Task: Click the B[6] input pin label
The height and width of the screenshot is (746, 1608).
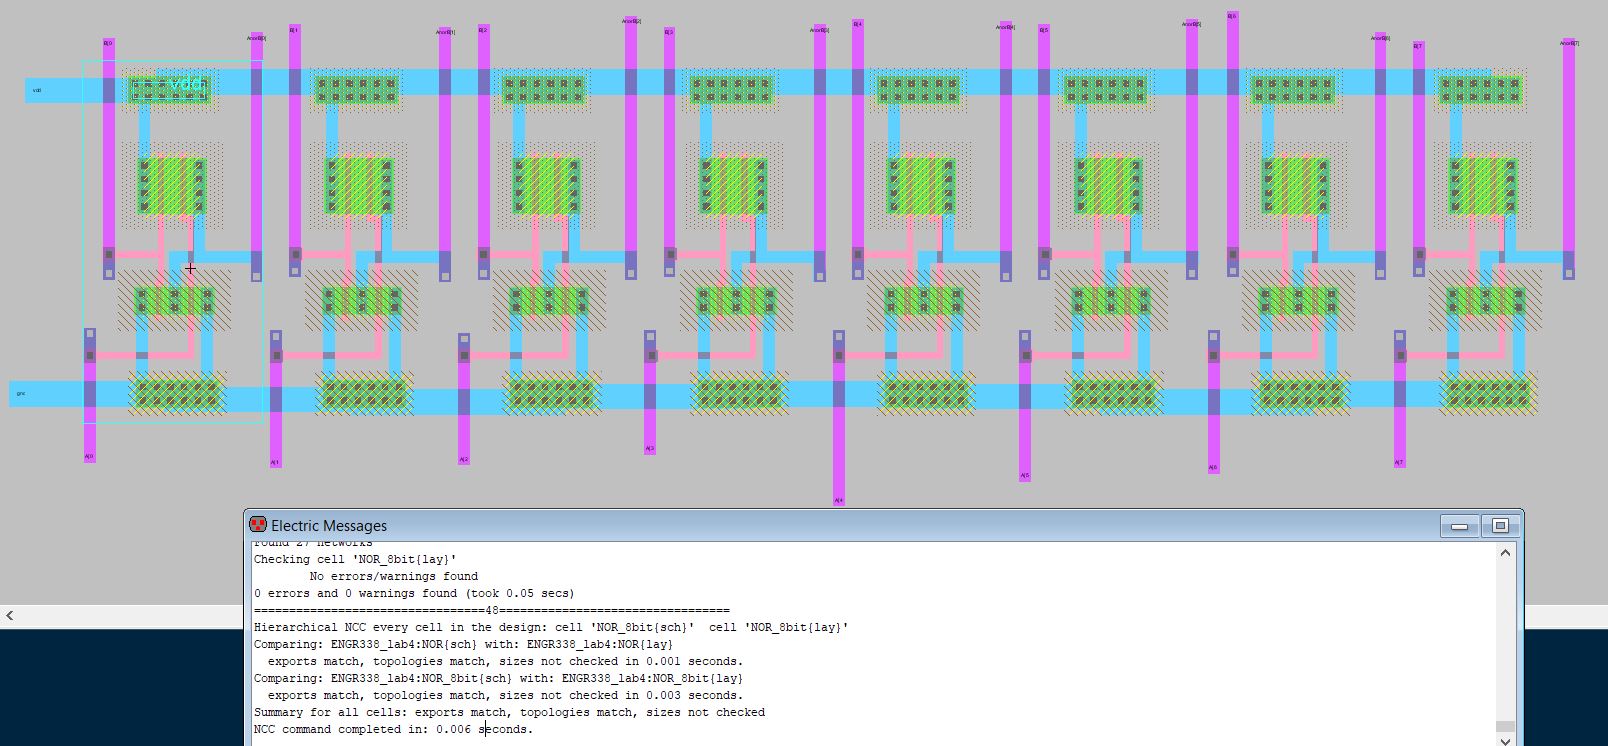Action: [x=1232, y=16]
